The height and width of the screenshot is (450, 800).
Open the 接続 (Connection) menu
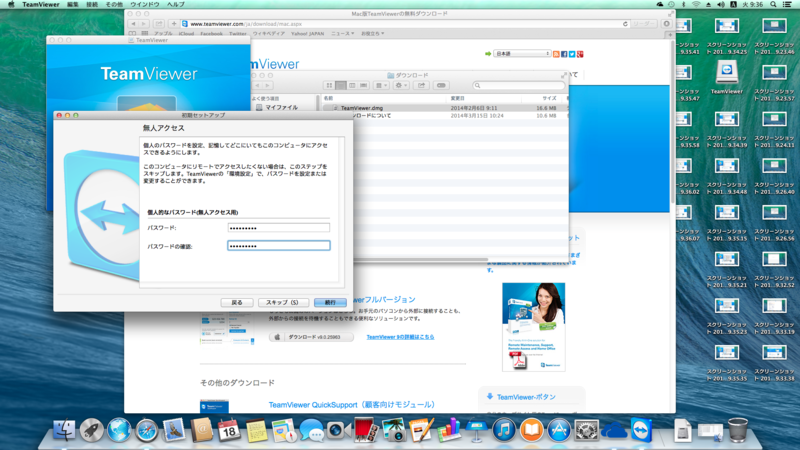[92, 4]
